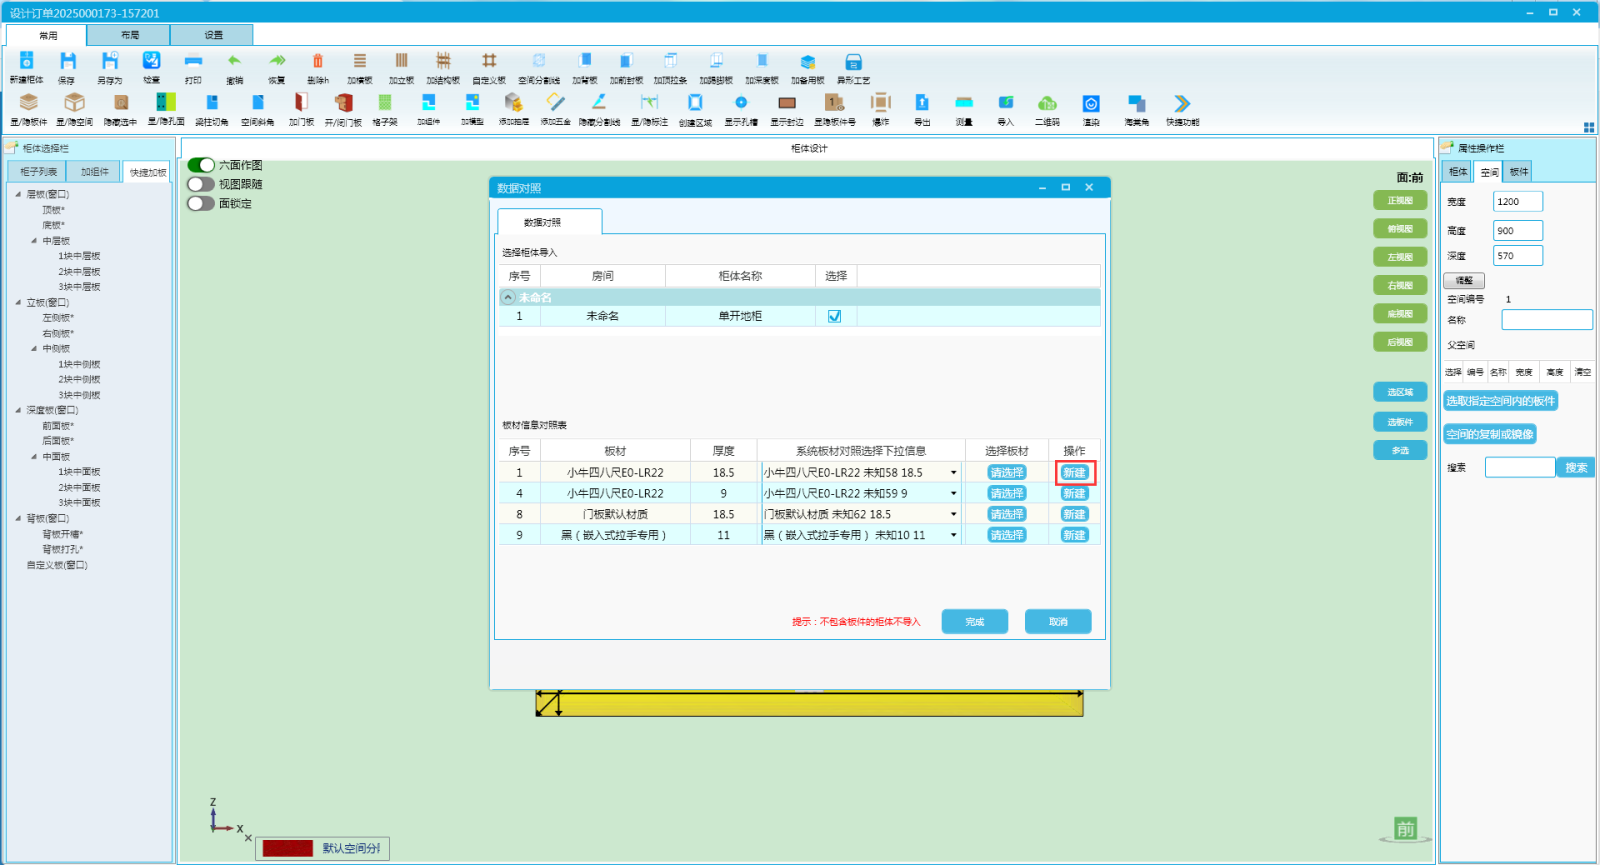Switch to the 板件 properties tab

click(x=1519, y=172)
